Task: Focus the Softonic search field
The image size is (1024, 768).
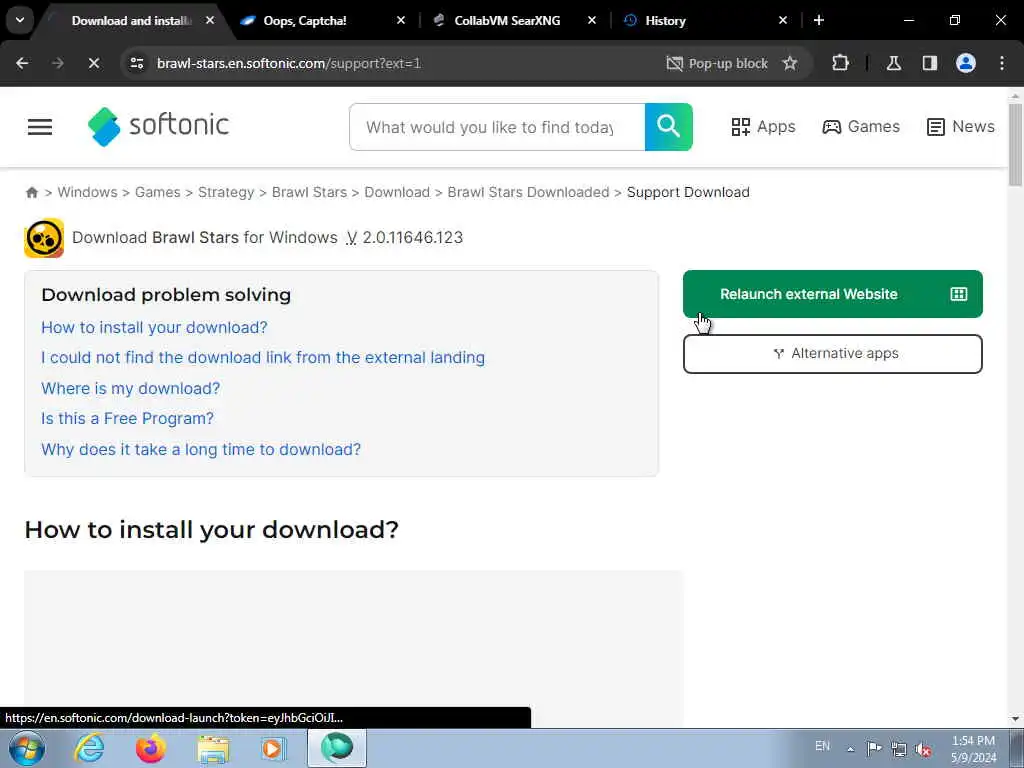Action: (x=497, y=127)
